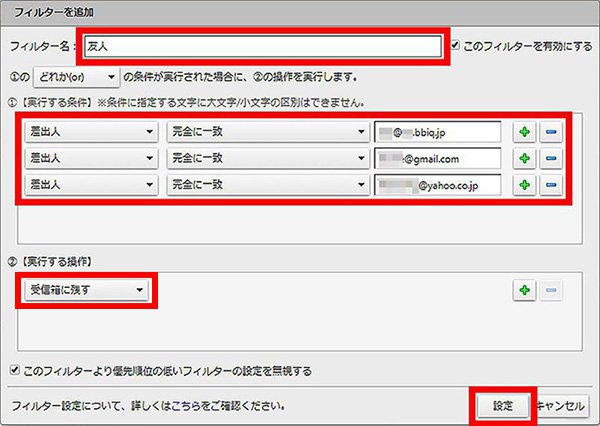Image resolution: width=600 pixels, height=426 pixels.
Task: Add another action with the green plus icon
Action: [525, 290]
